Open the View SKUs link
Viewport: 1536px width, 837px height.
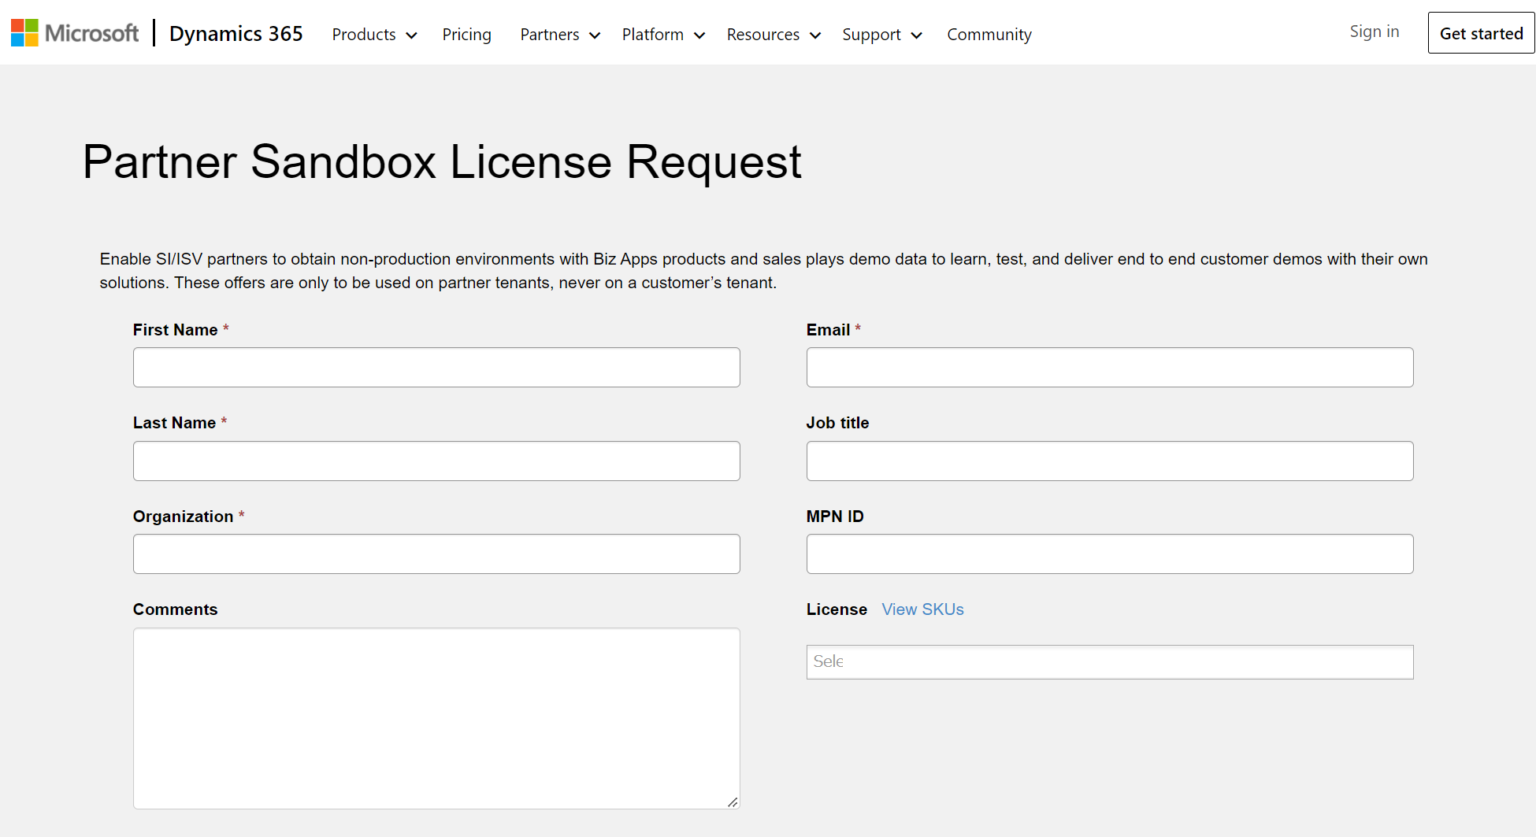[922, 609]
